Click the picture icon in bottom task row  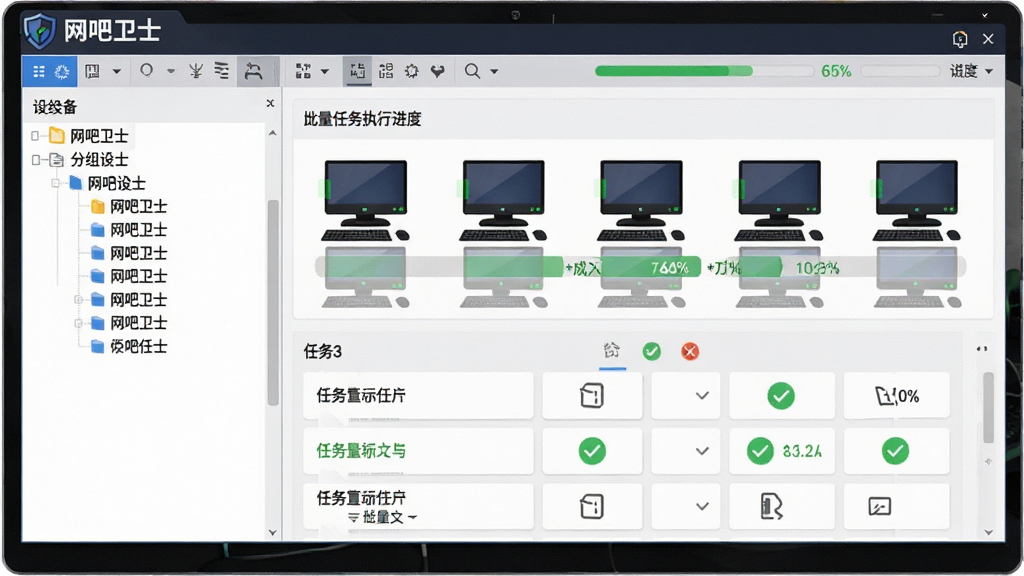tap(880, 507)
